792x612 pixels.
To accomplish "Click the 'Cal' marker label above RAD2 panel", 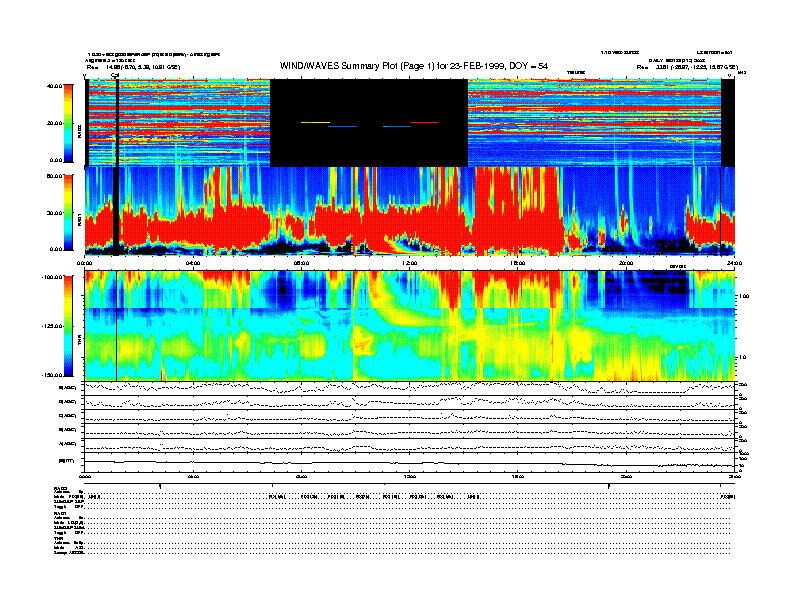I will coord(115,76).
